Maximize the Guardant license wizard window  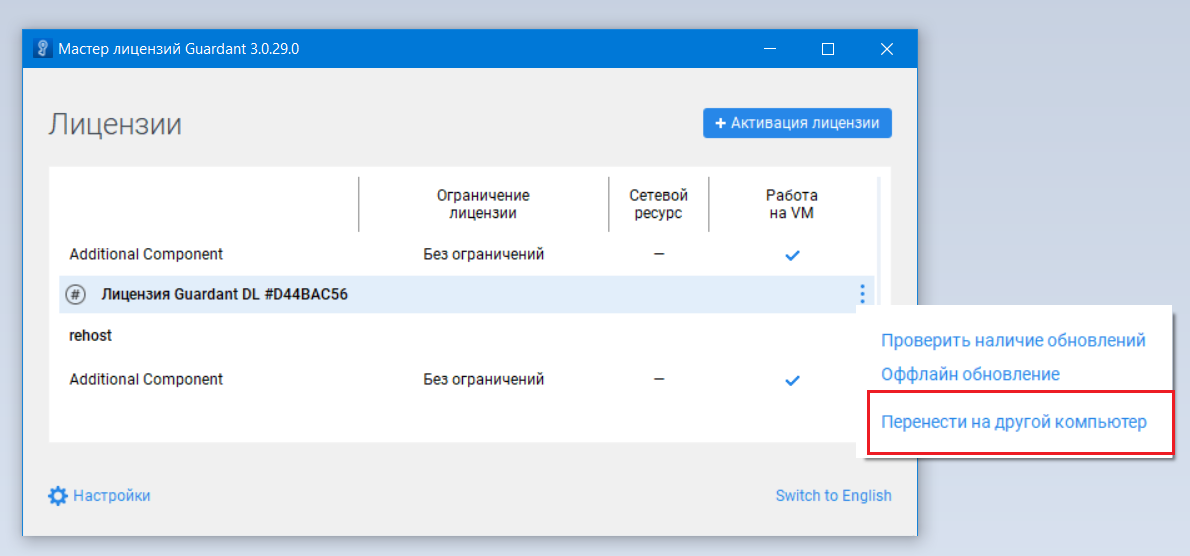(828, 49)
